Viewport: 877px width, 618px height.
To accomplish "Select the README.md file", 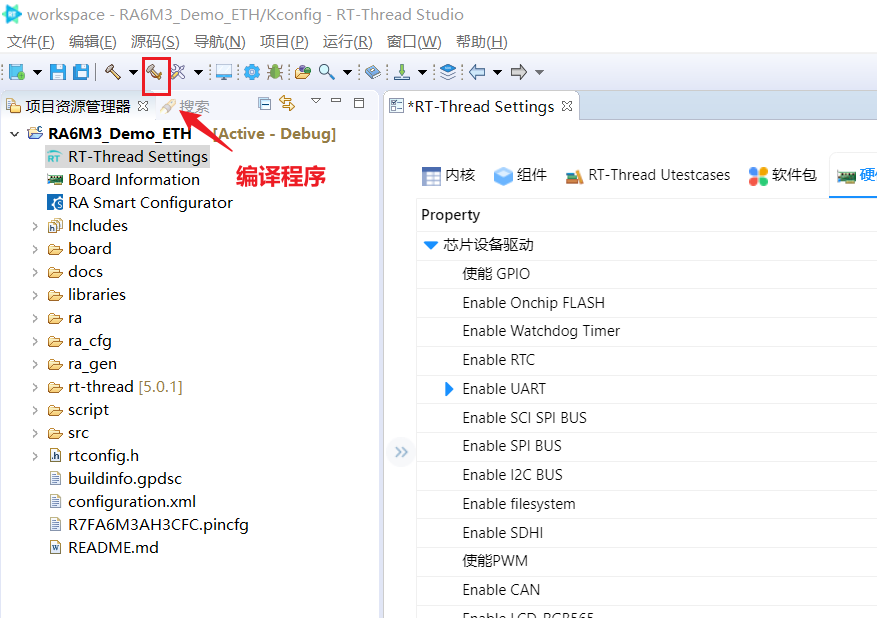I will click(x=104, y=548).
